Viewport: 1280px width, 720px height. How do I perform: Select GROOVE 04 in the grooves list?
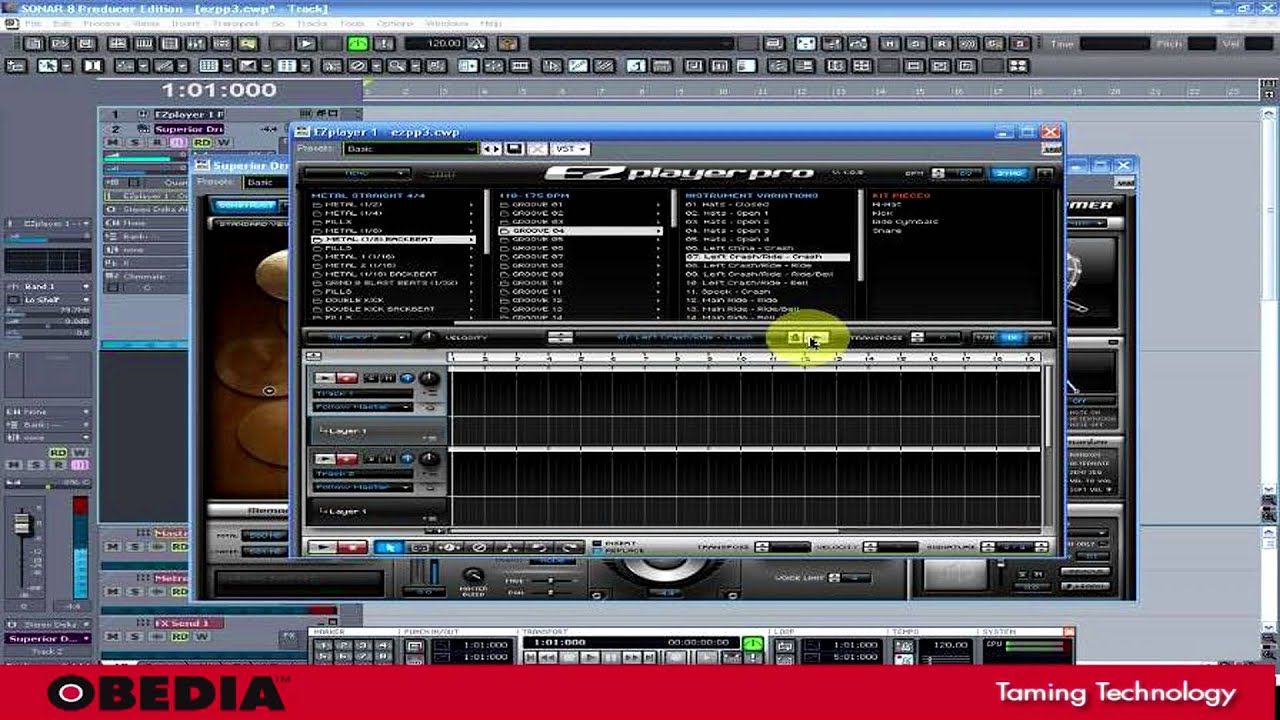[580, 231]
